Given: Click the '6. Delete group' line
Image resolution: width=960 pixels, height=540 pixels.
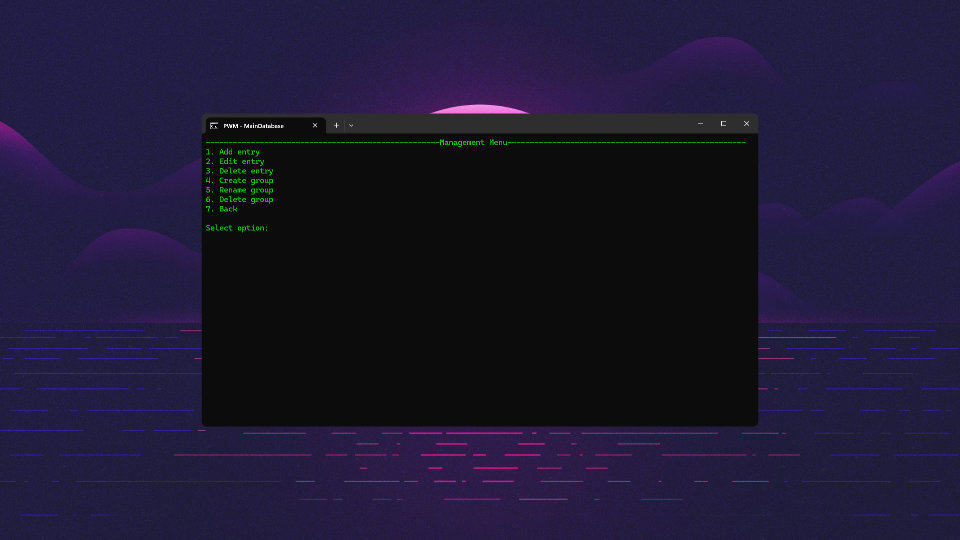Looking at the screenshot, I should pos(239,200).
